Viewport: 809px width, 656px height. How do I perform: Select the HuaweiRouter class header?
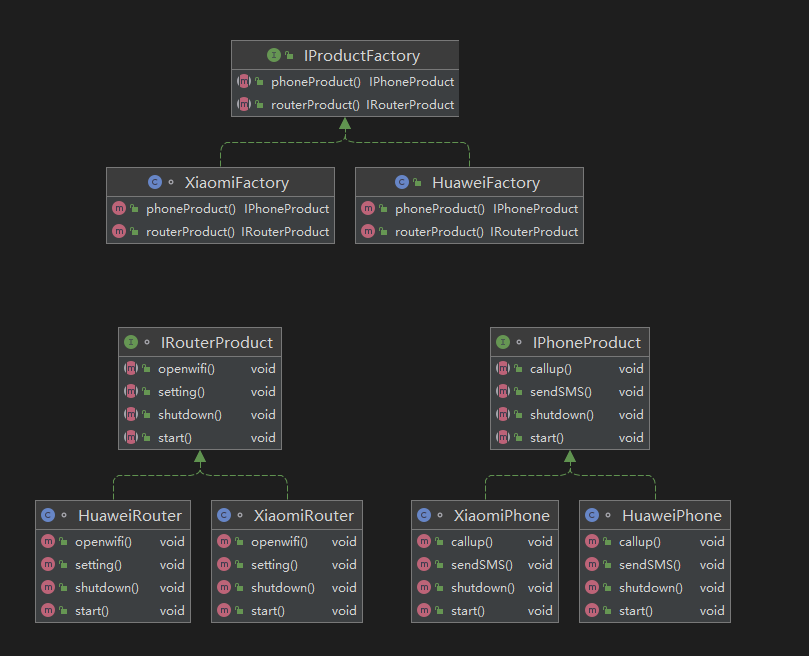coord(113,515)
